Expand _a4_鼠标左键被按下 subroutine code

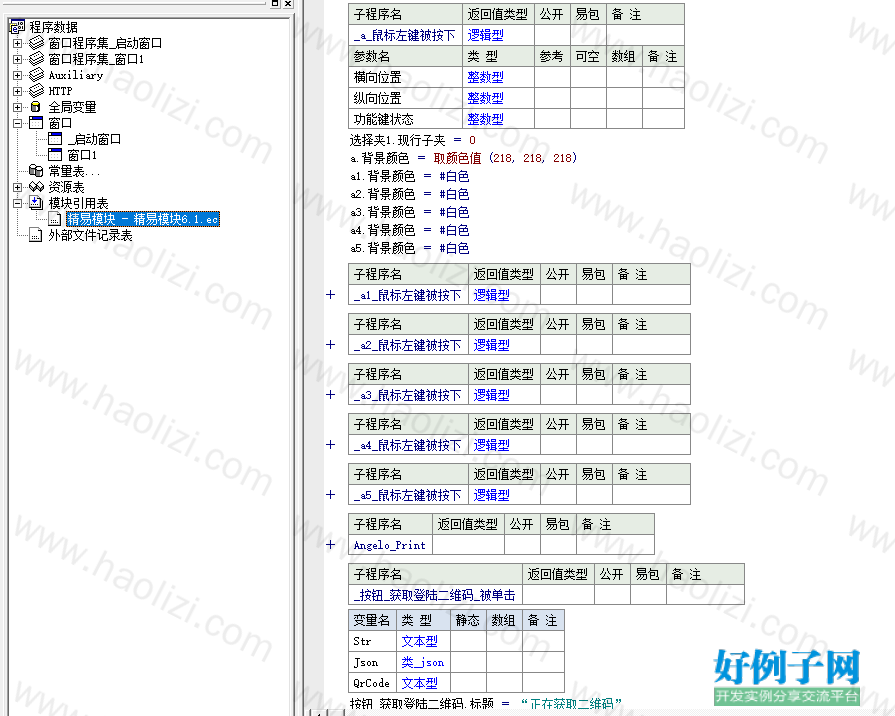(330, 444)
